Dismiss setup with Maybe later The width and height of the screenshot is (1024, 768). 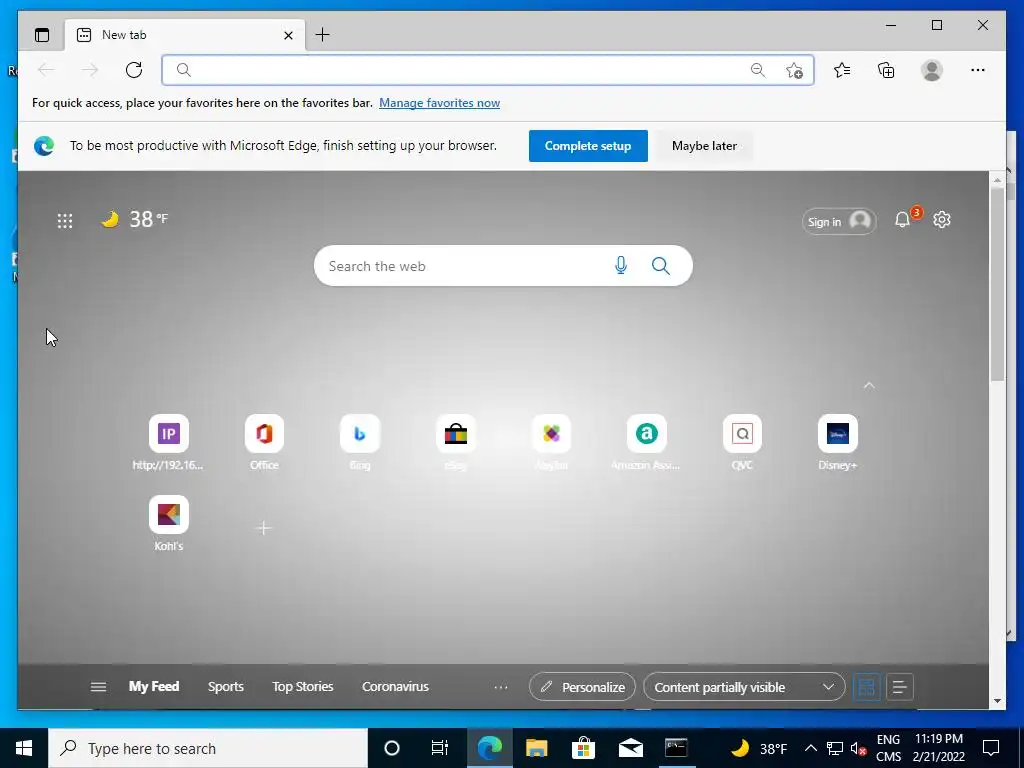(704, 146)
